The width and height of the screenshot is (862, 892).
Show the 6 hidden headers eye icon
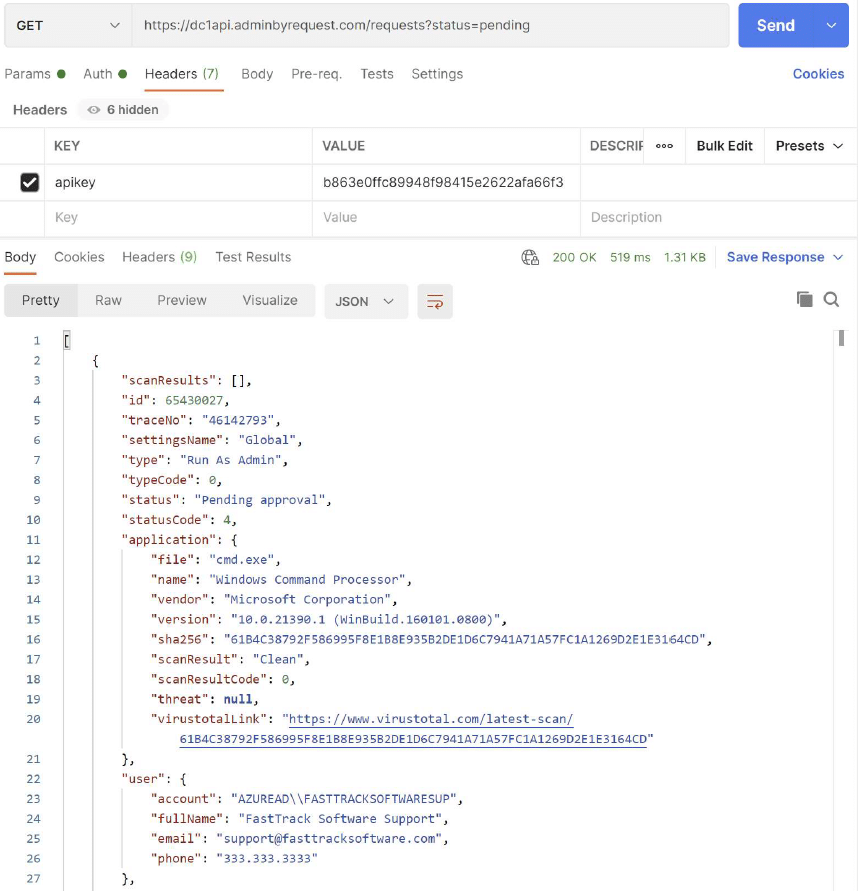tap(94, 110)
